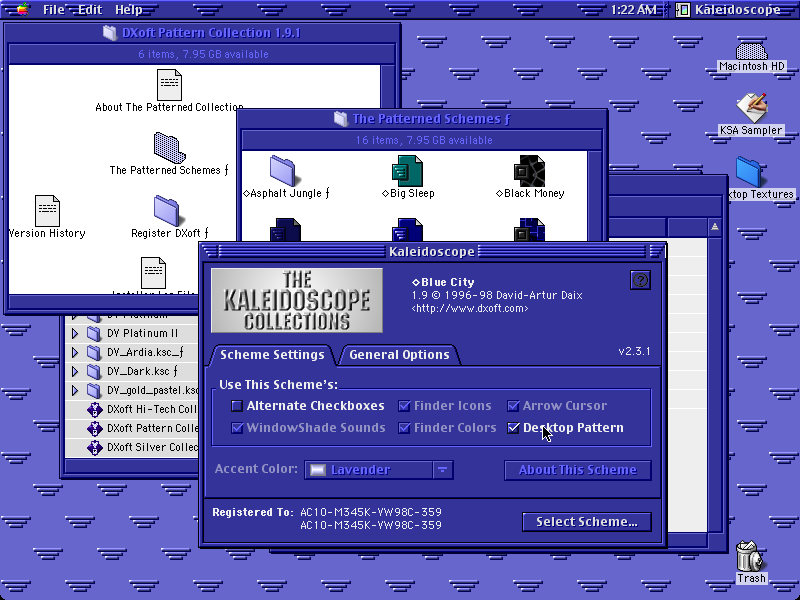This screenshot has width=800, height=600.
Task: Select the DY_gold_pastel.ksc folder icon
Action: click(94, 390)
